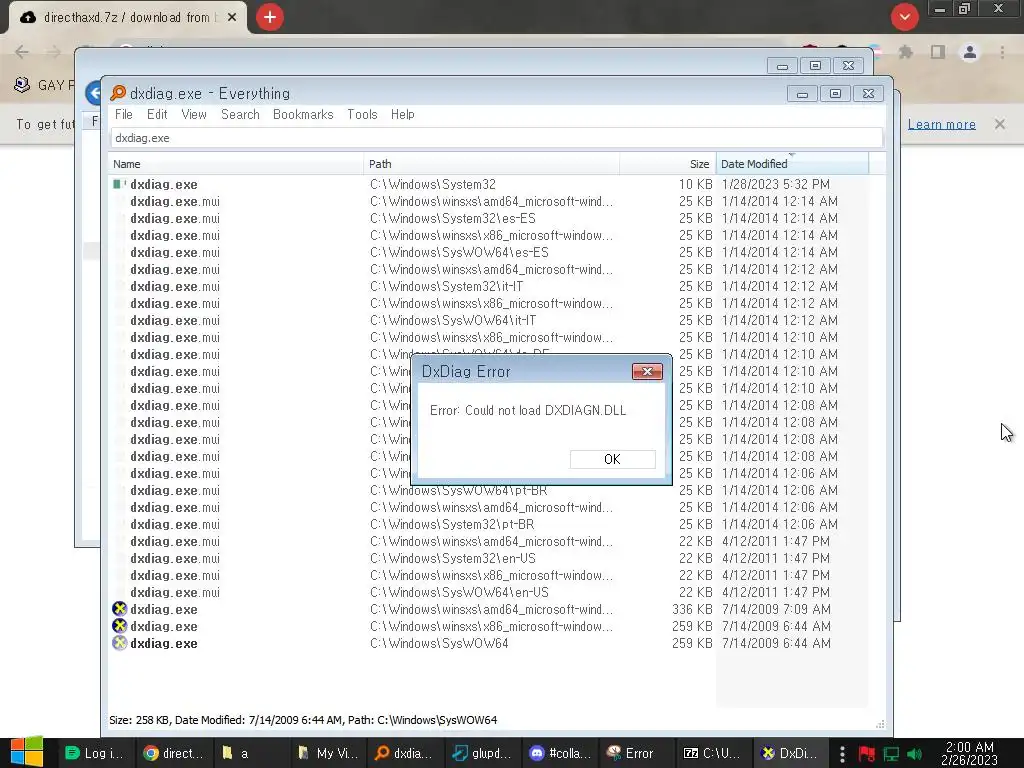Switch to the Chrome direct... taskbar item
Image resolution: width=1024 pixels, height=768 pixels.
tap(172, 753)
